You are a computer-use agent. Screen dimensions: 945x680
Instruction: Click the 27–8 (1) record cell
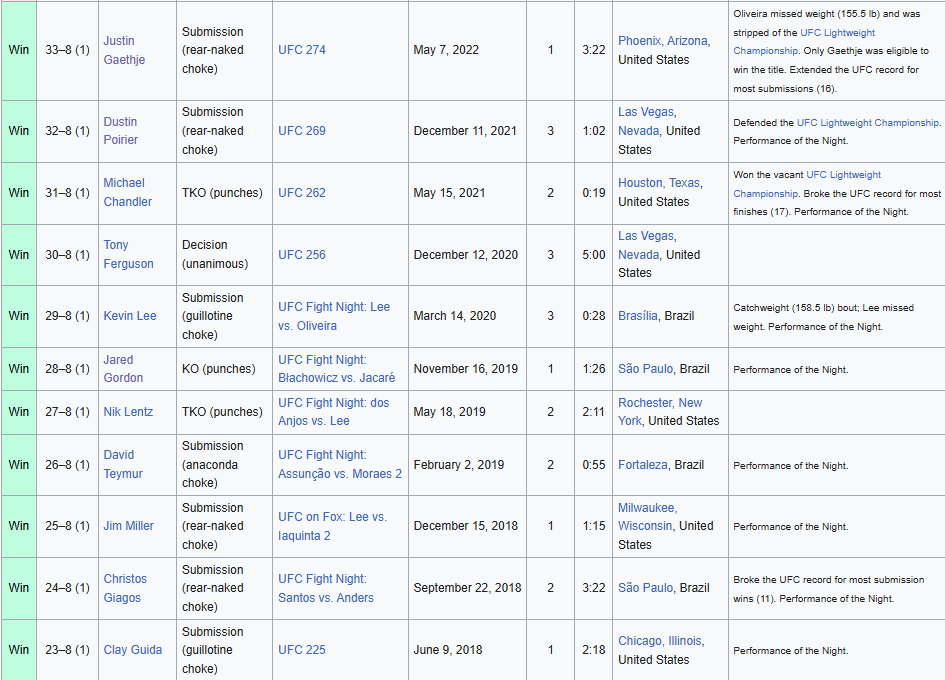click(x=68, y=412)
